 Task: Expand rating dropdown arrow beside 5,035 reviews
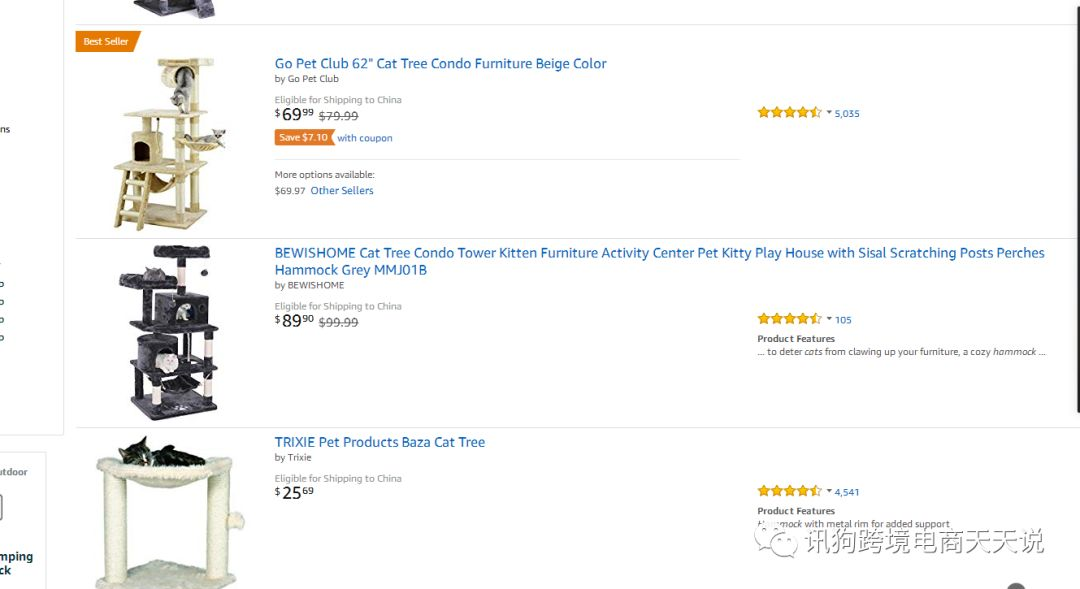tap(829, 112)
